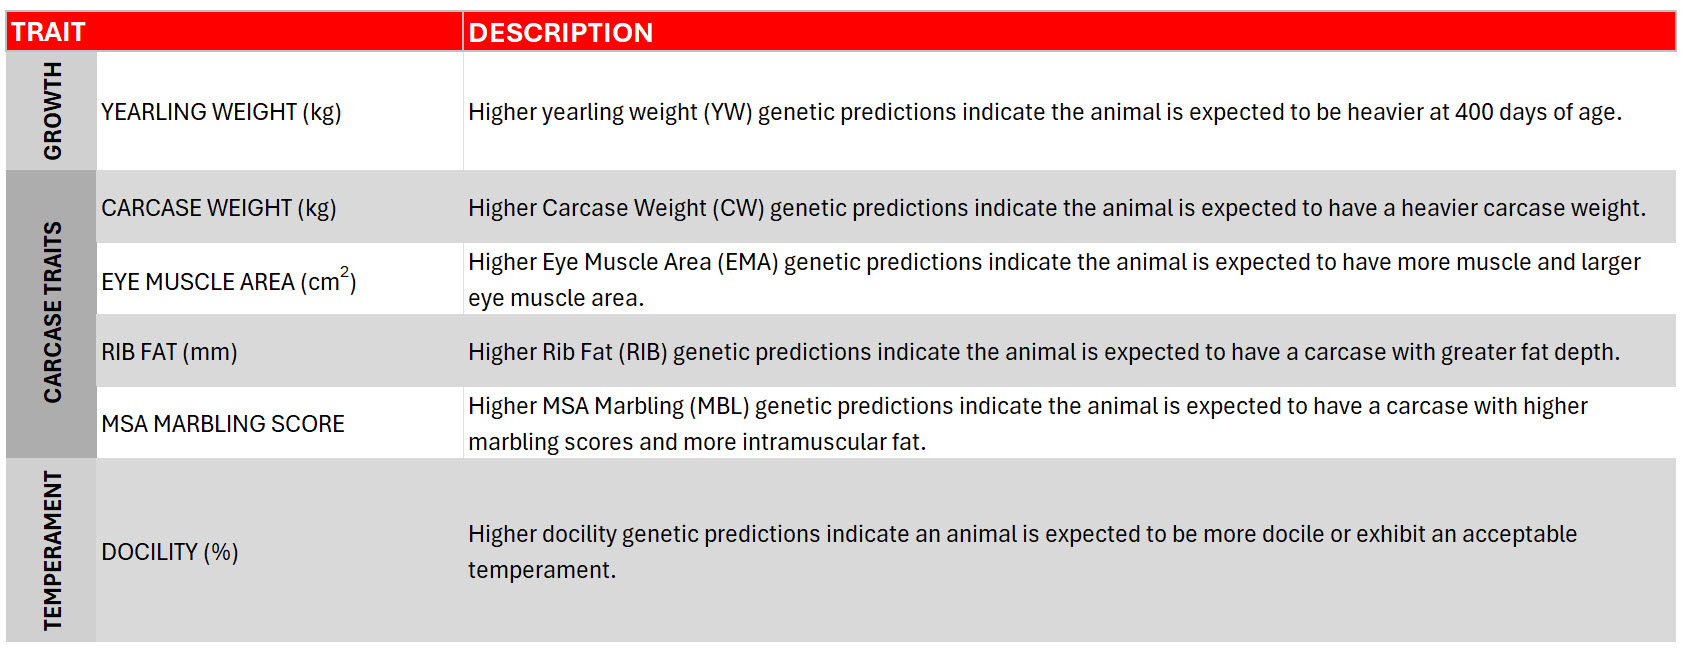The width and height of the screenshot is (1684, 649).
Task: Select the CARCASE TRAITS category label
Action: (52, 313)
